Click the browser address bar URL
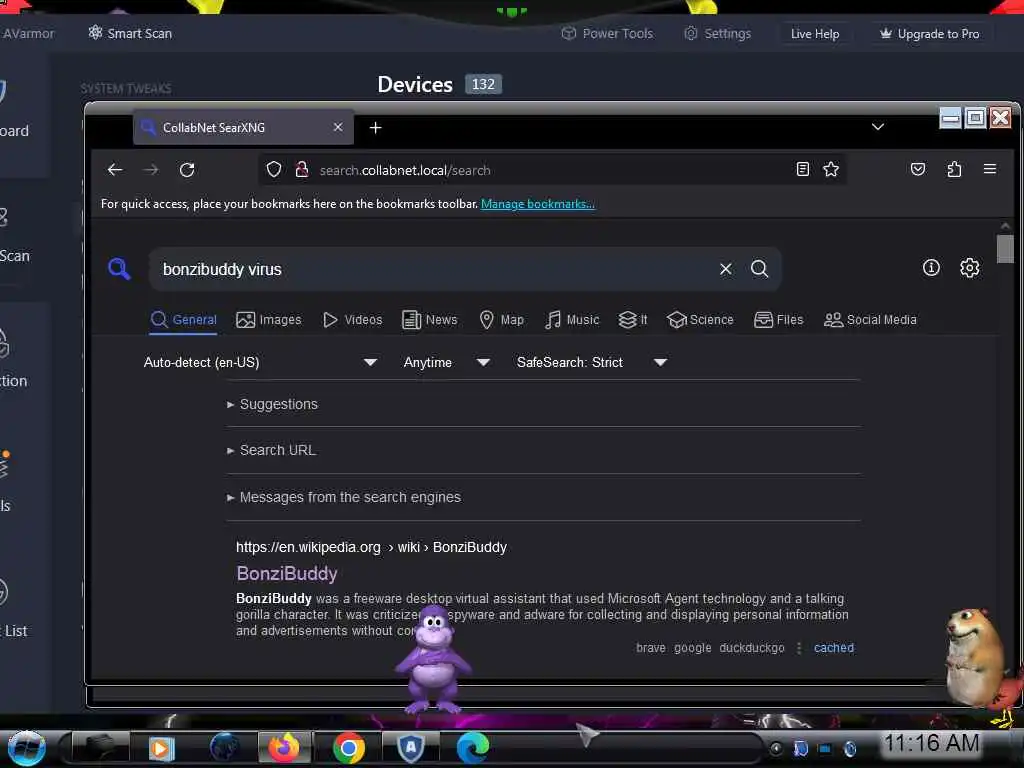The image size is (1024, 768). 405,170
